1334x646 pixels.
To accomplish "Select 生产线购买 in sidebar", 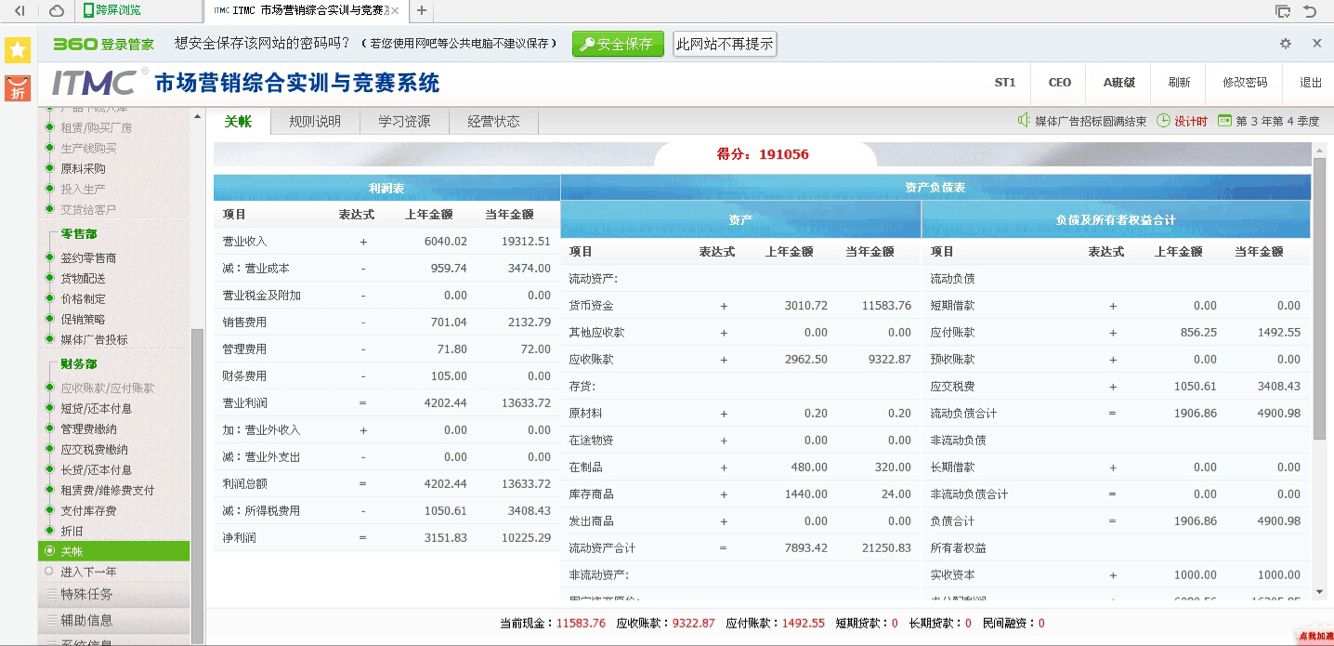I will point(88,148).
